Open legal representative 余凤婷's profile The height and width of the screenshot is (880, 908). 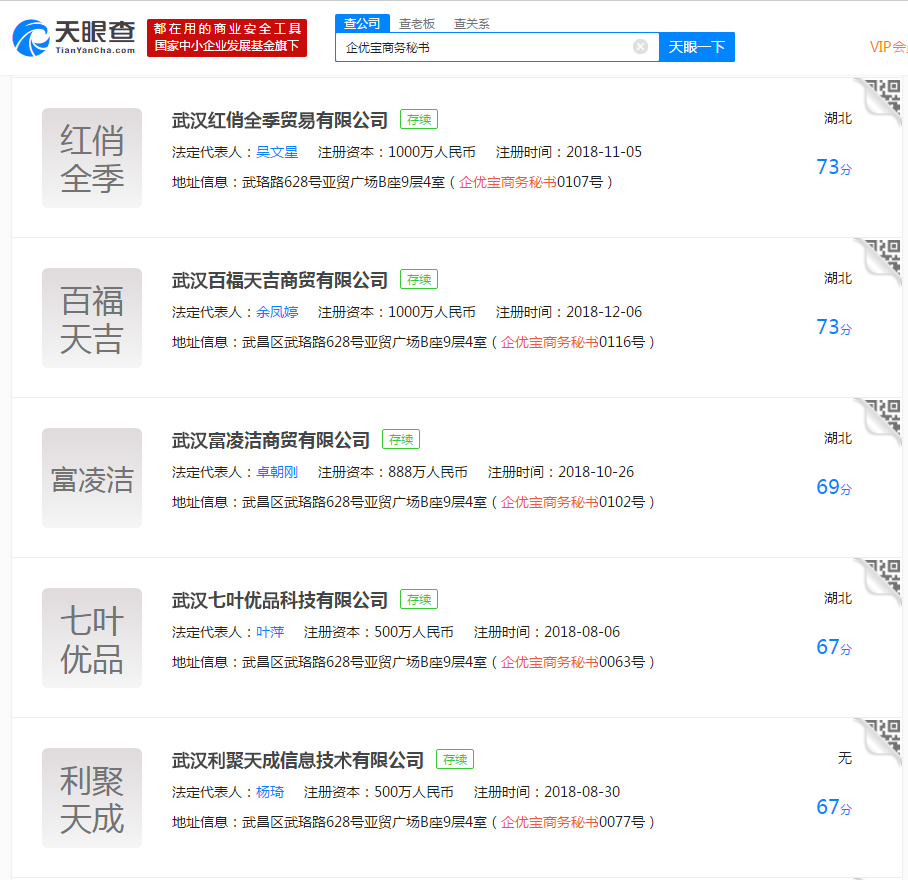tap(277, 312)
